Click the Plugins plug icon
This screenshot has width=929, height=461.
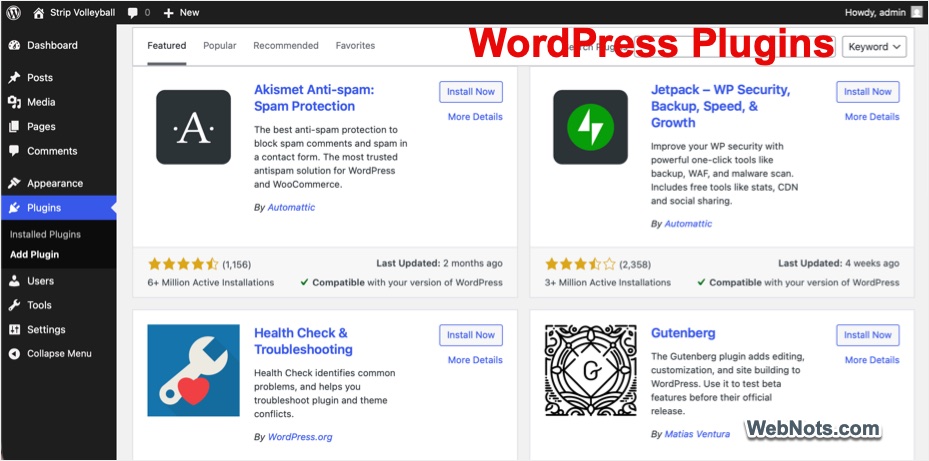[14, 208]
